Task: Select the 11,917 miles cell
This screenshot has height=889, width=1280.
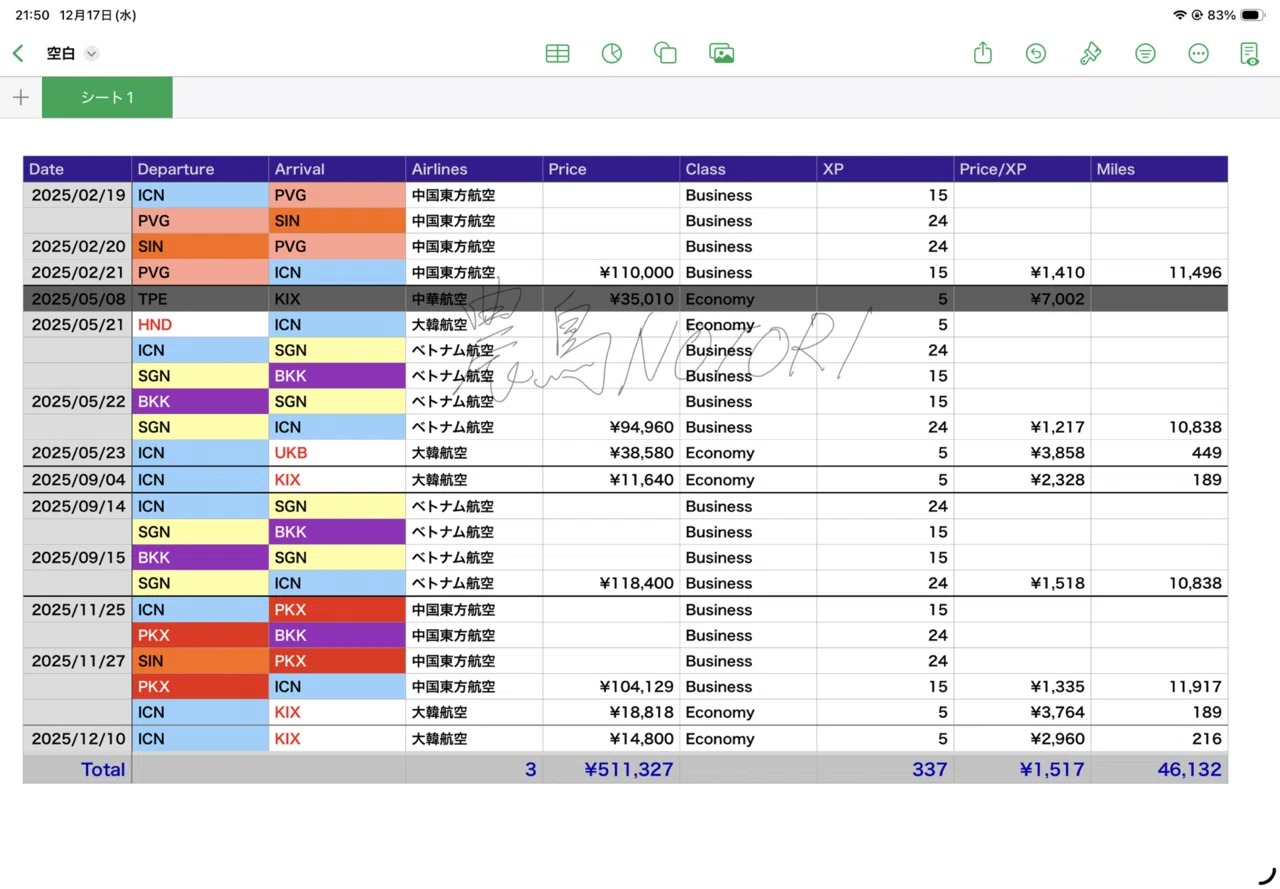Action: tap(1159, 687)
